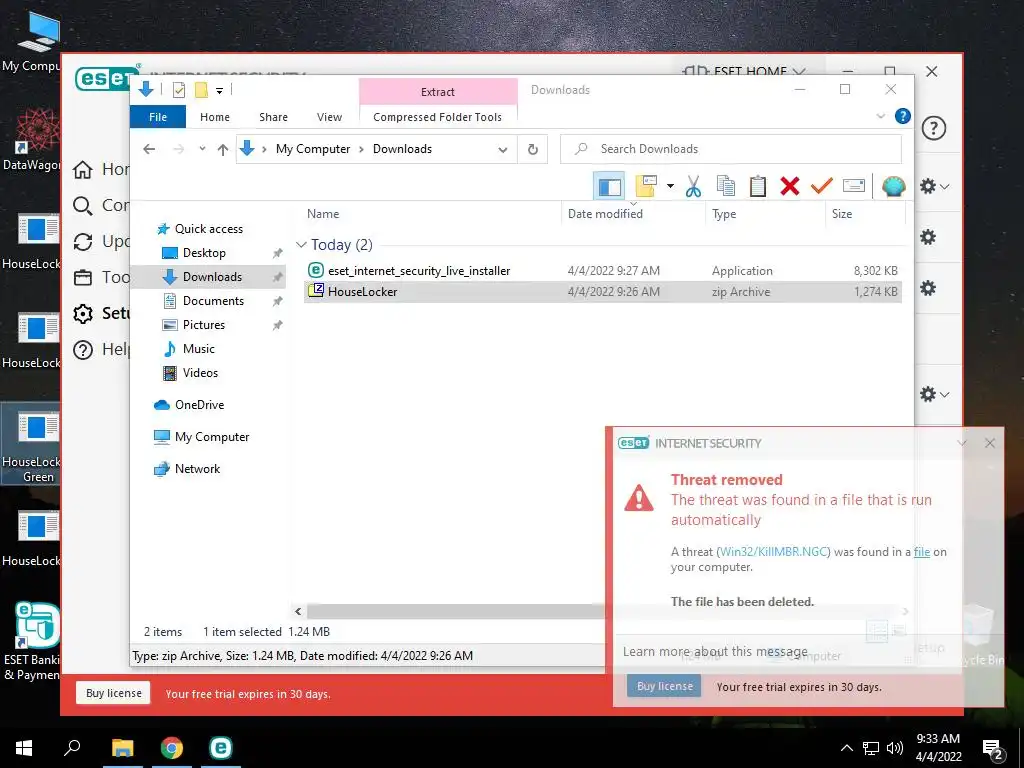Close the ESET threat notification
Viewport: 1024px width, 768px height.
(990, 443)
